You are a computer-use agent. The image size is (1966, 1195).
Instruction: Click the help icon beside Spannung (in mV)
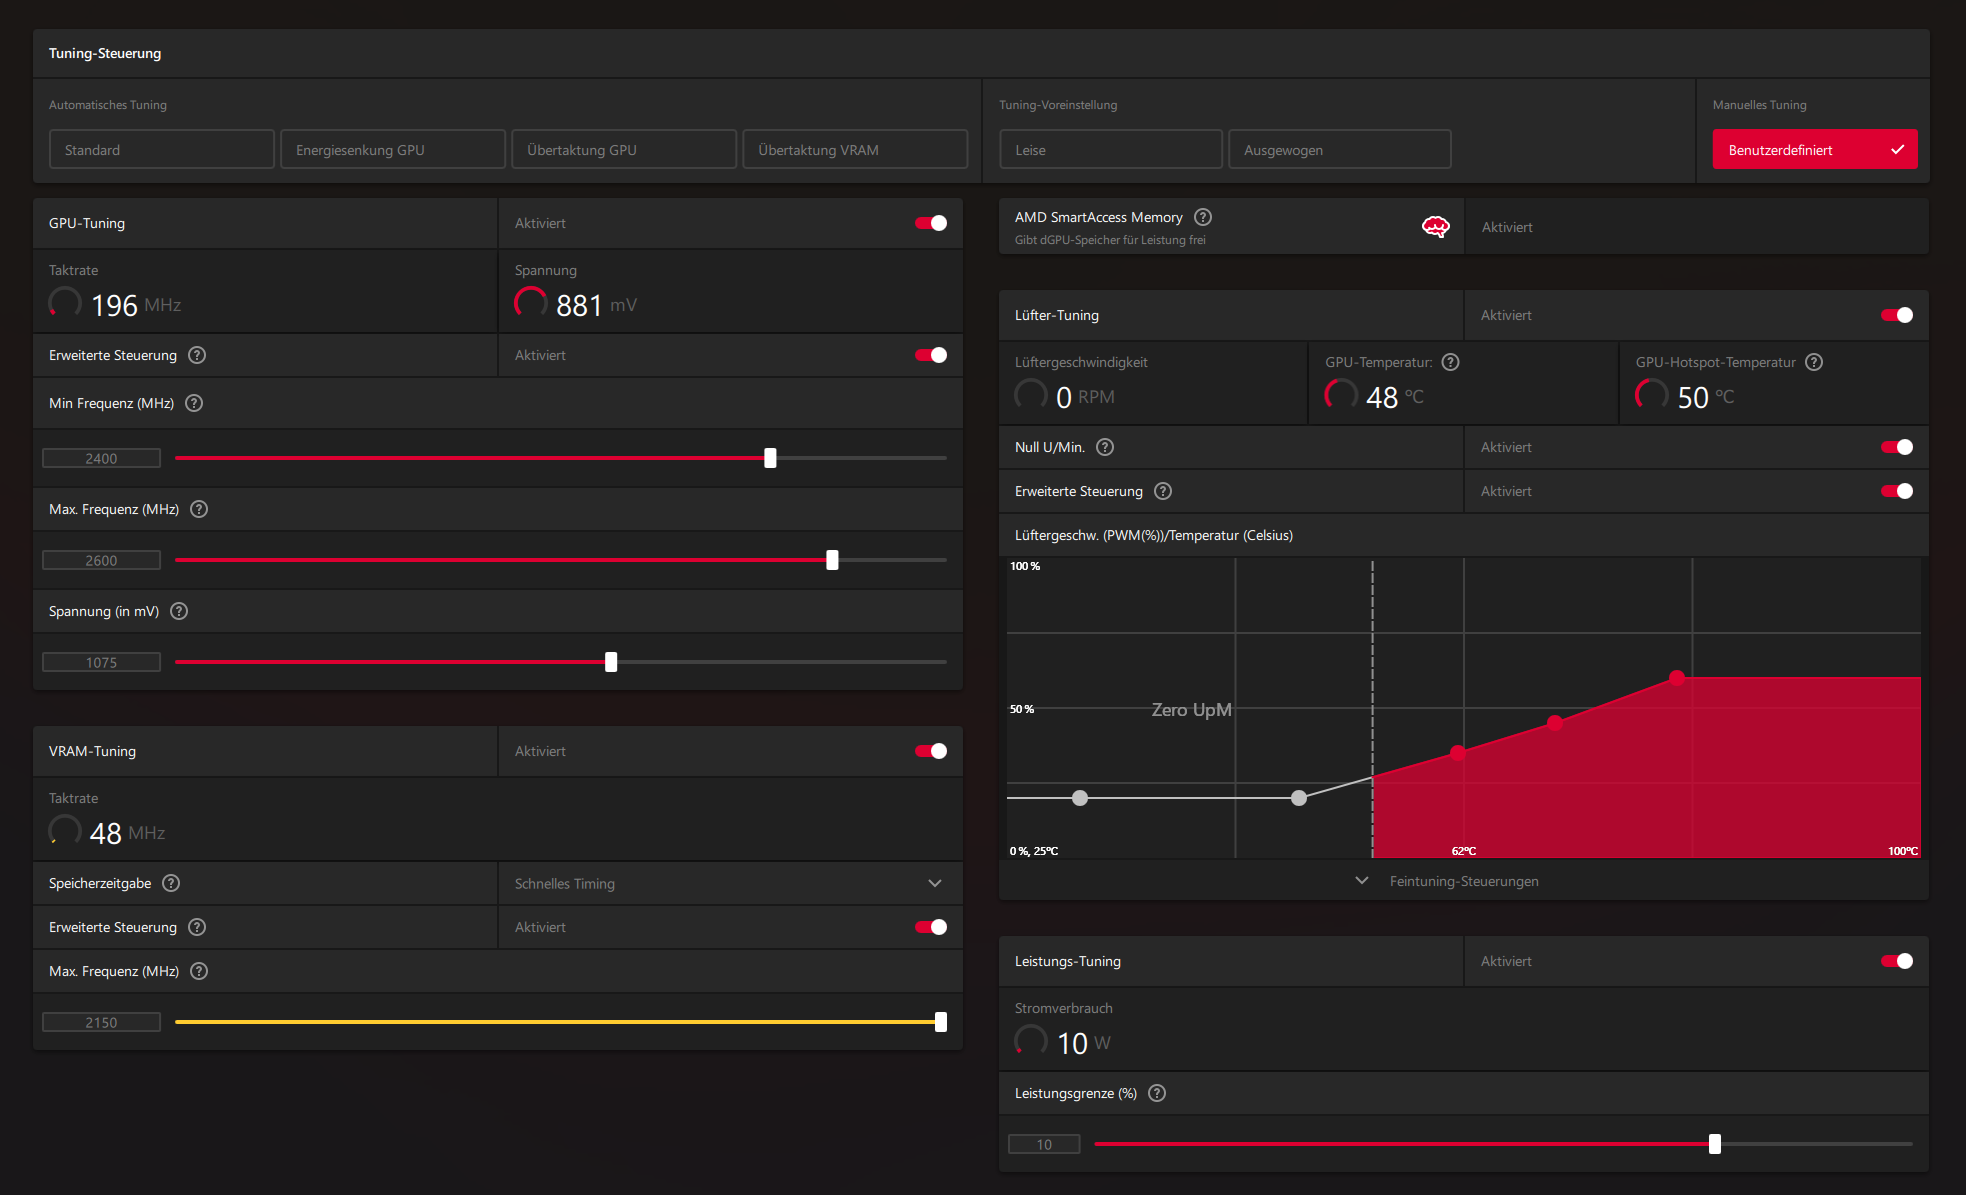pyautogui.click(x=179, y=611)
